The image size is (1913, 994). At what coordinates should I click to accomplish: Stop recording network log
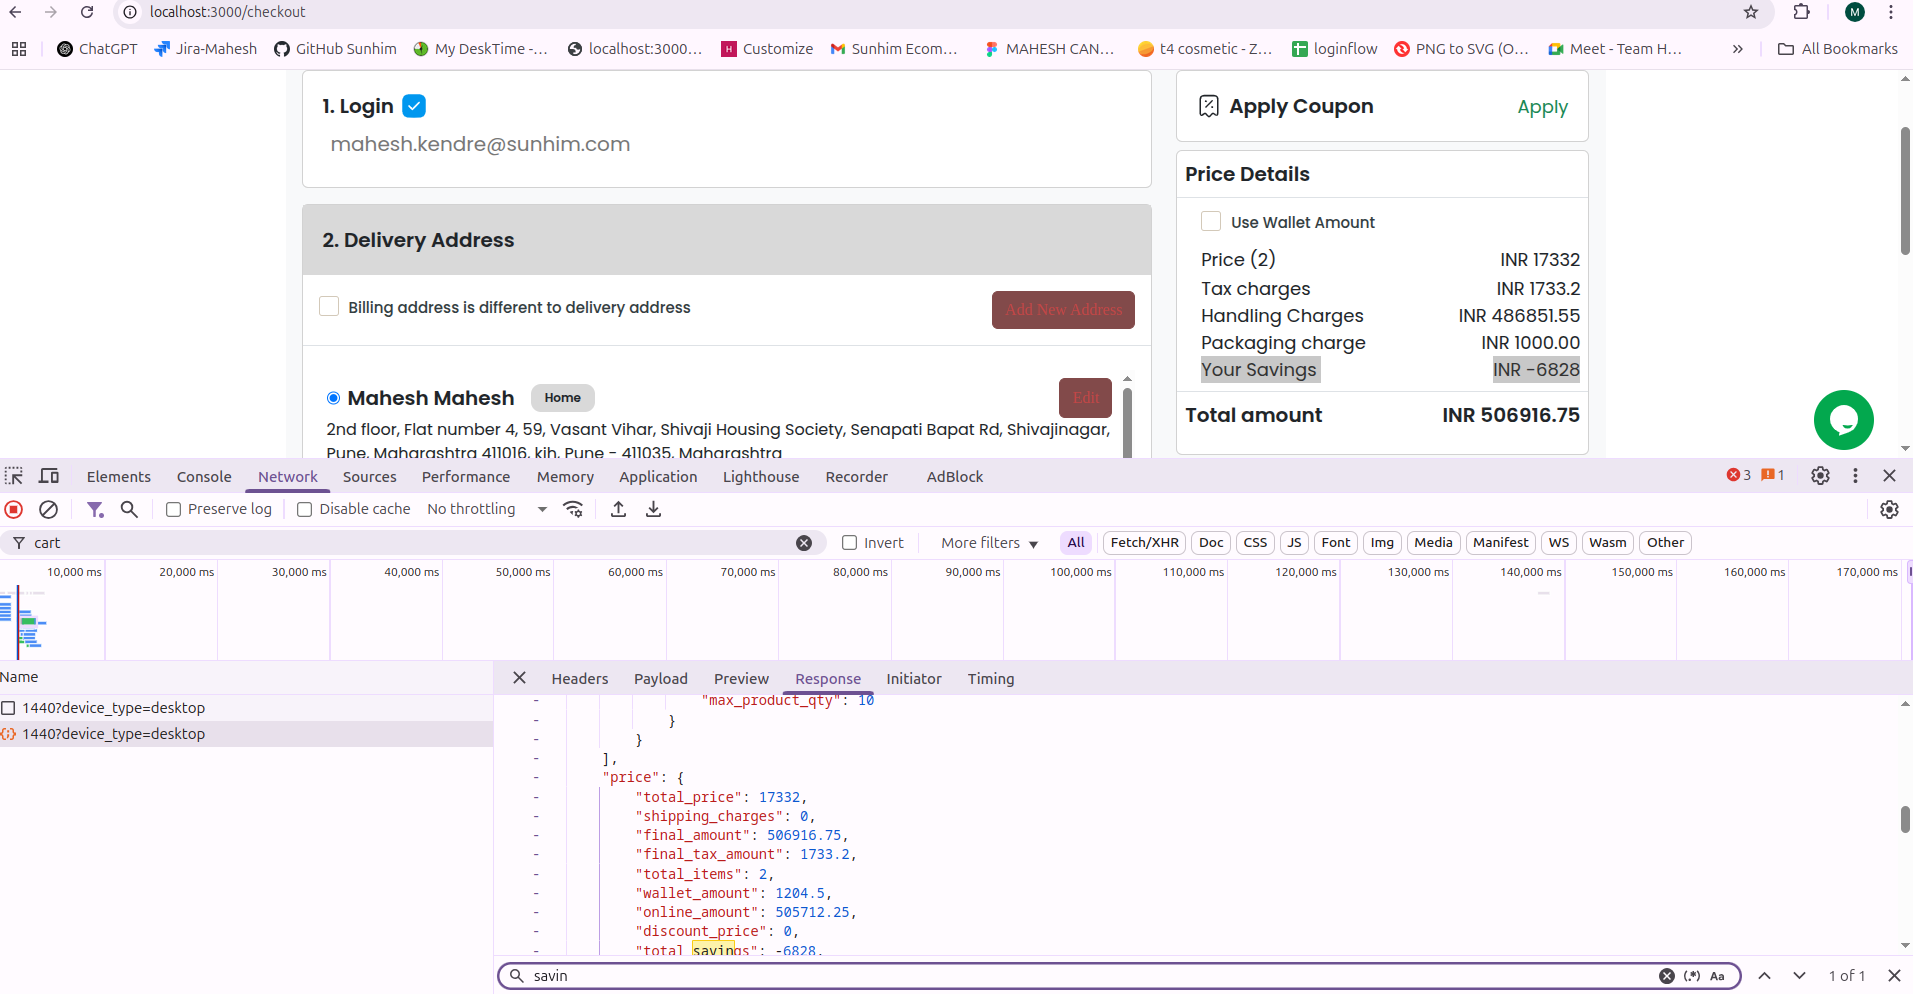coord(14,509)
